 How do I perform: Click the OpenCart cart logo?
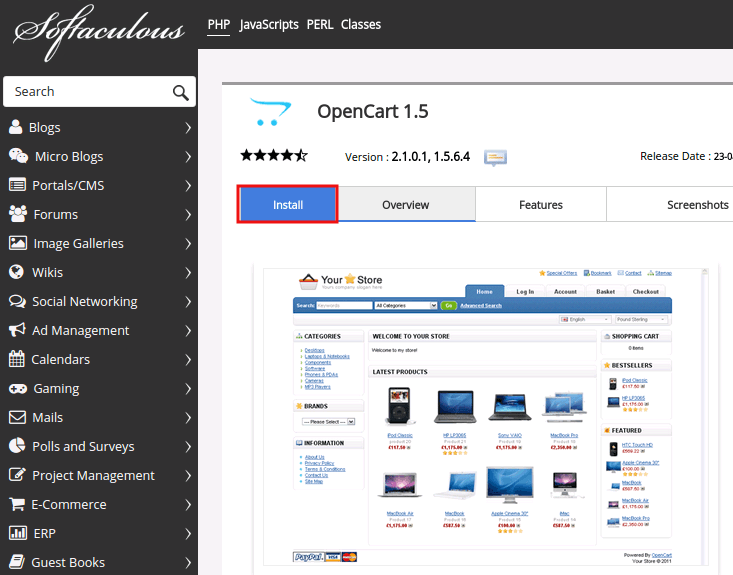270,111
